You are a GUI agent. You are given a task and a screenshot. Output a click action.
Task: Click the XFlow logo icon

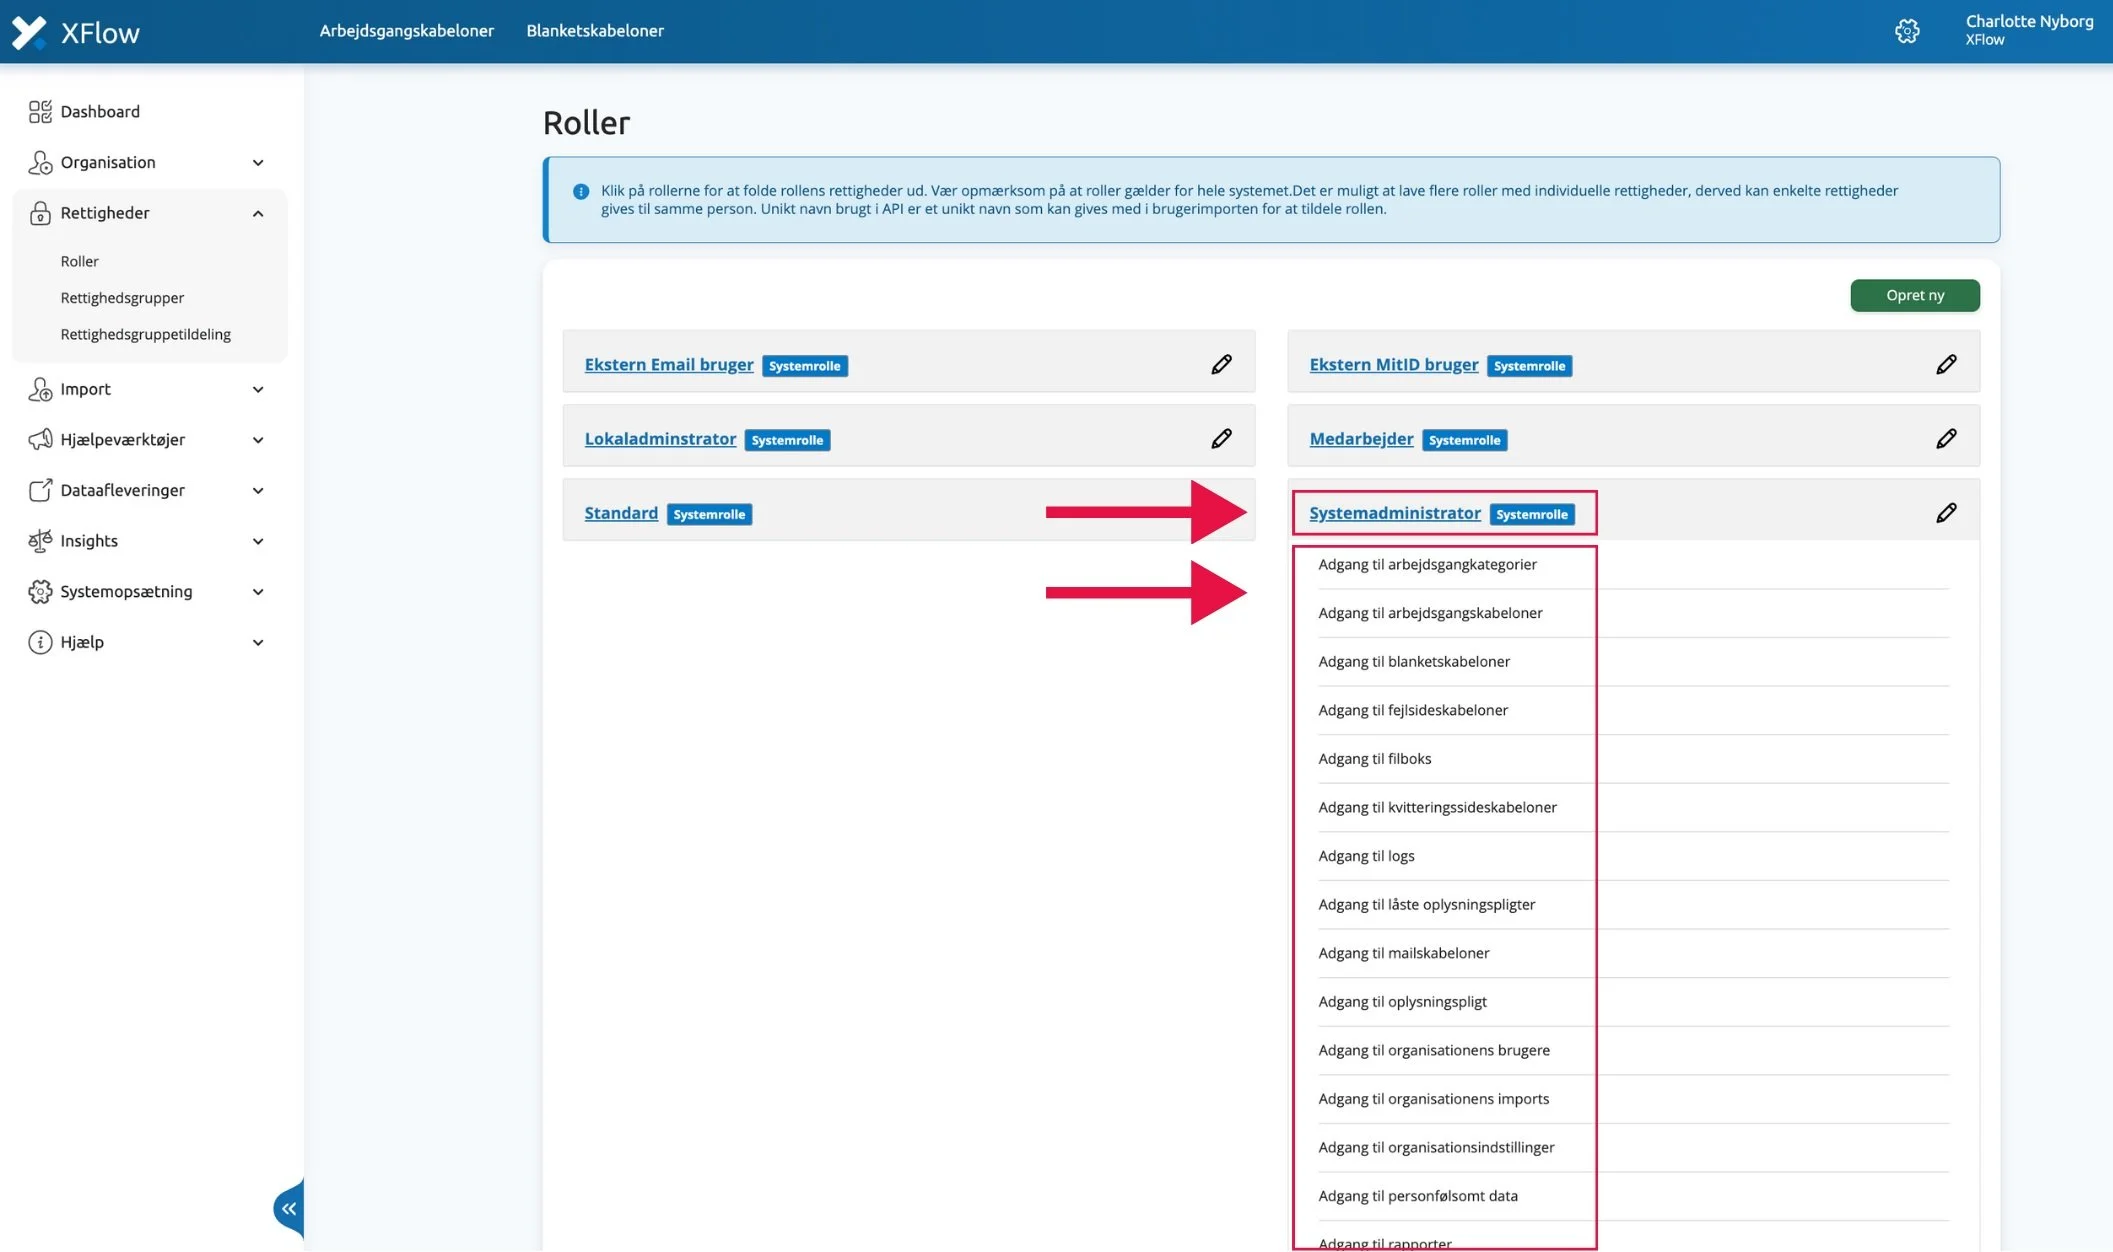[29, 32]
